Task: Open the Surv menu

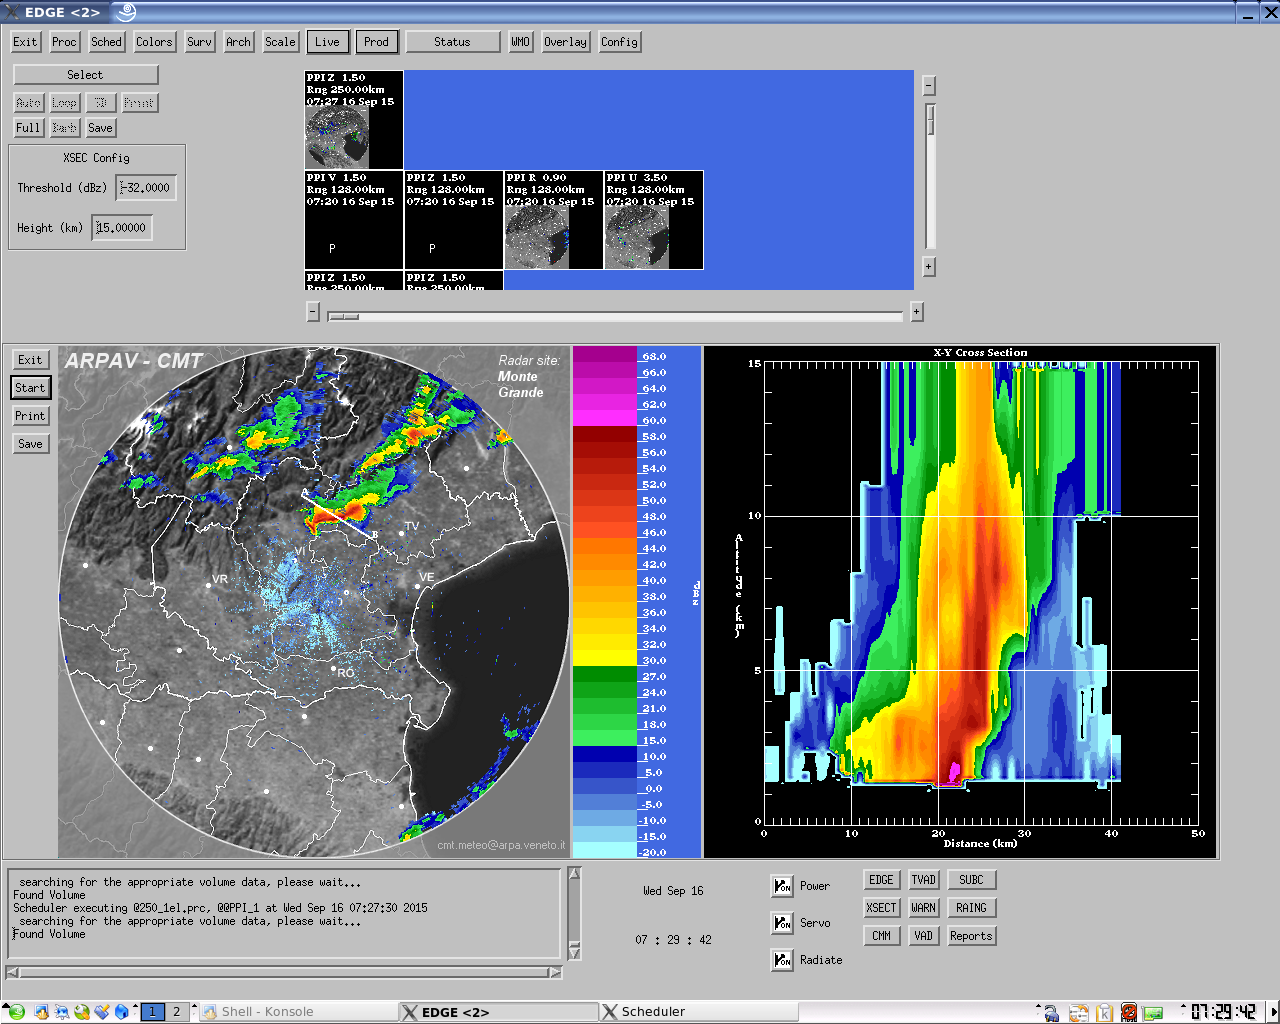Action: 199,42
